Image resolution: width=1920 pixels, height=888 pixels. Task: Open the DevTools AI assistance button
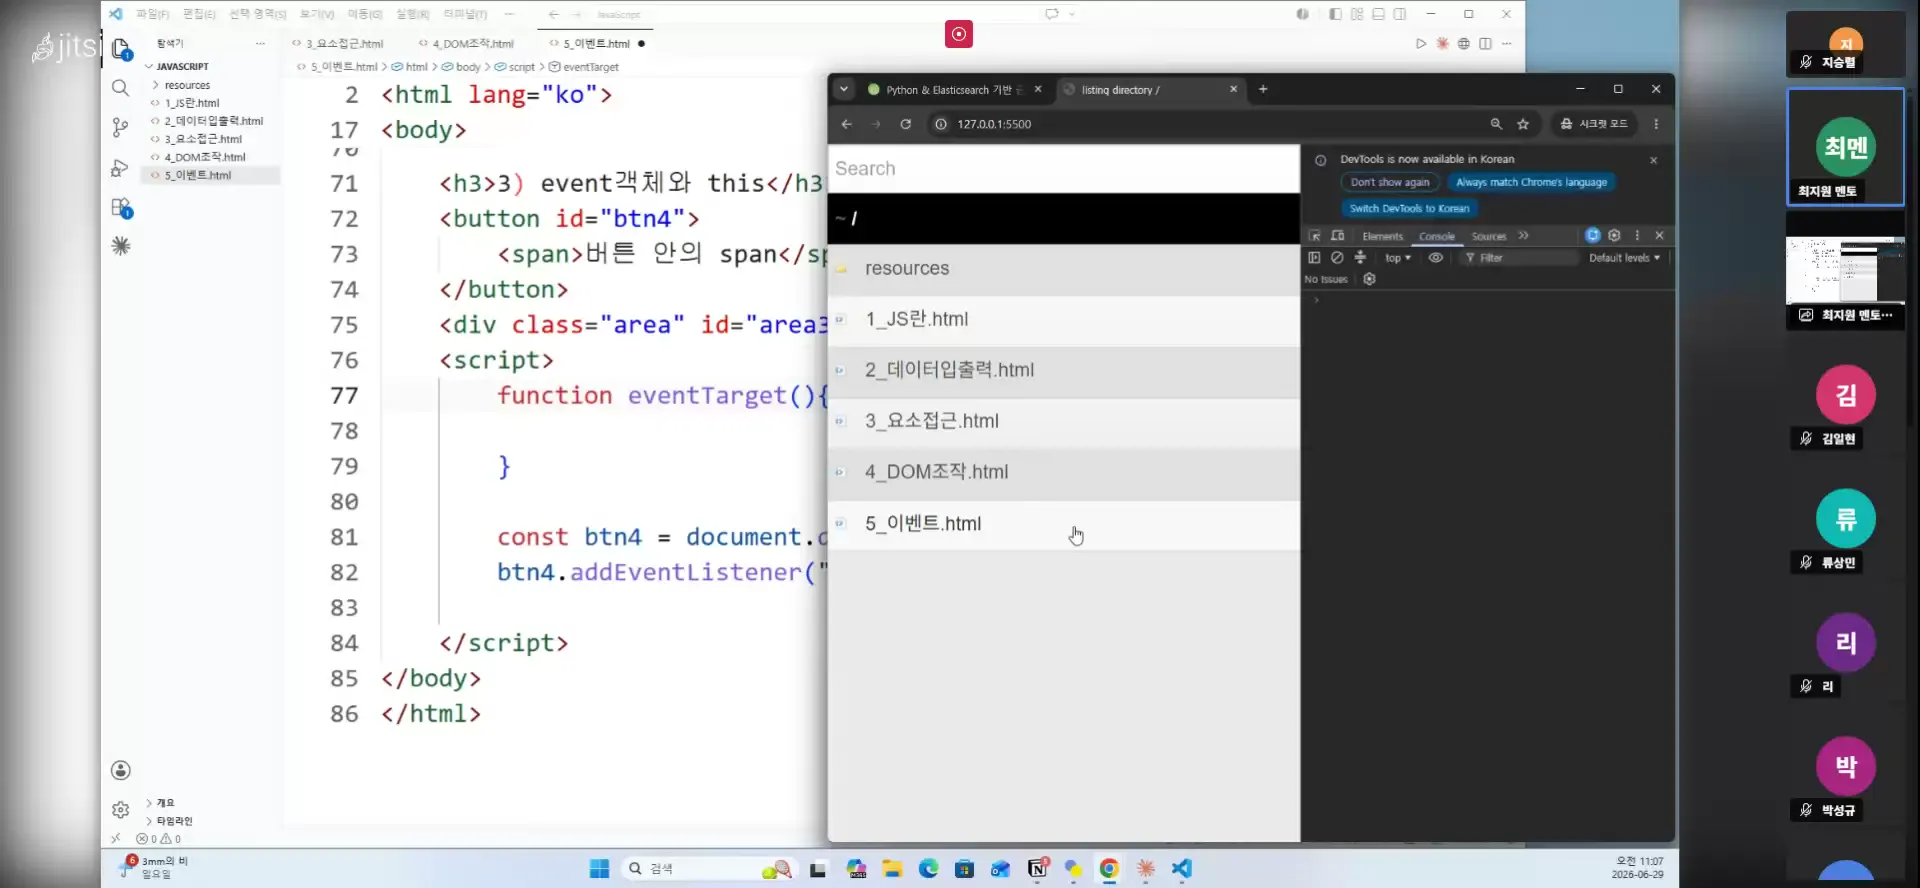coord(1593,236)
